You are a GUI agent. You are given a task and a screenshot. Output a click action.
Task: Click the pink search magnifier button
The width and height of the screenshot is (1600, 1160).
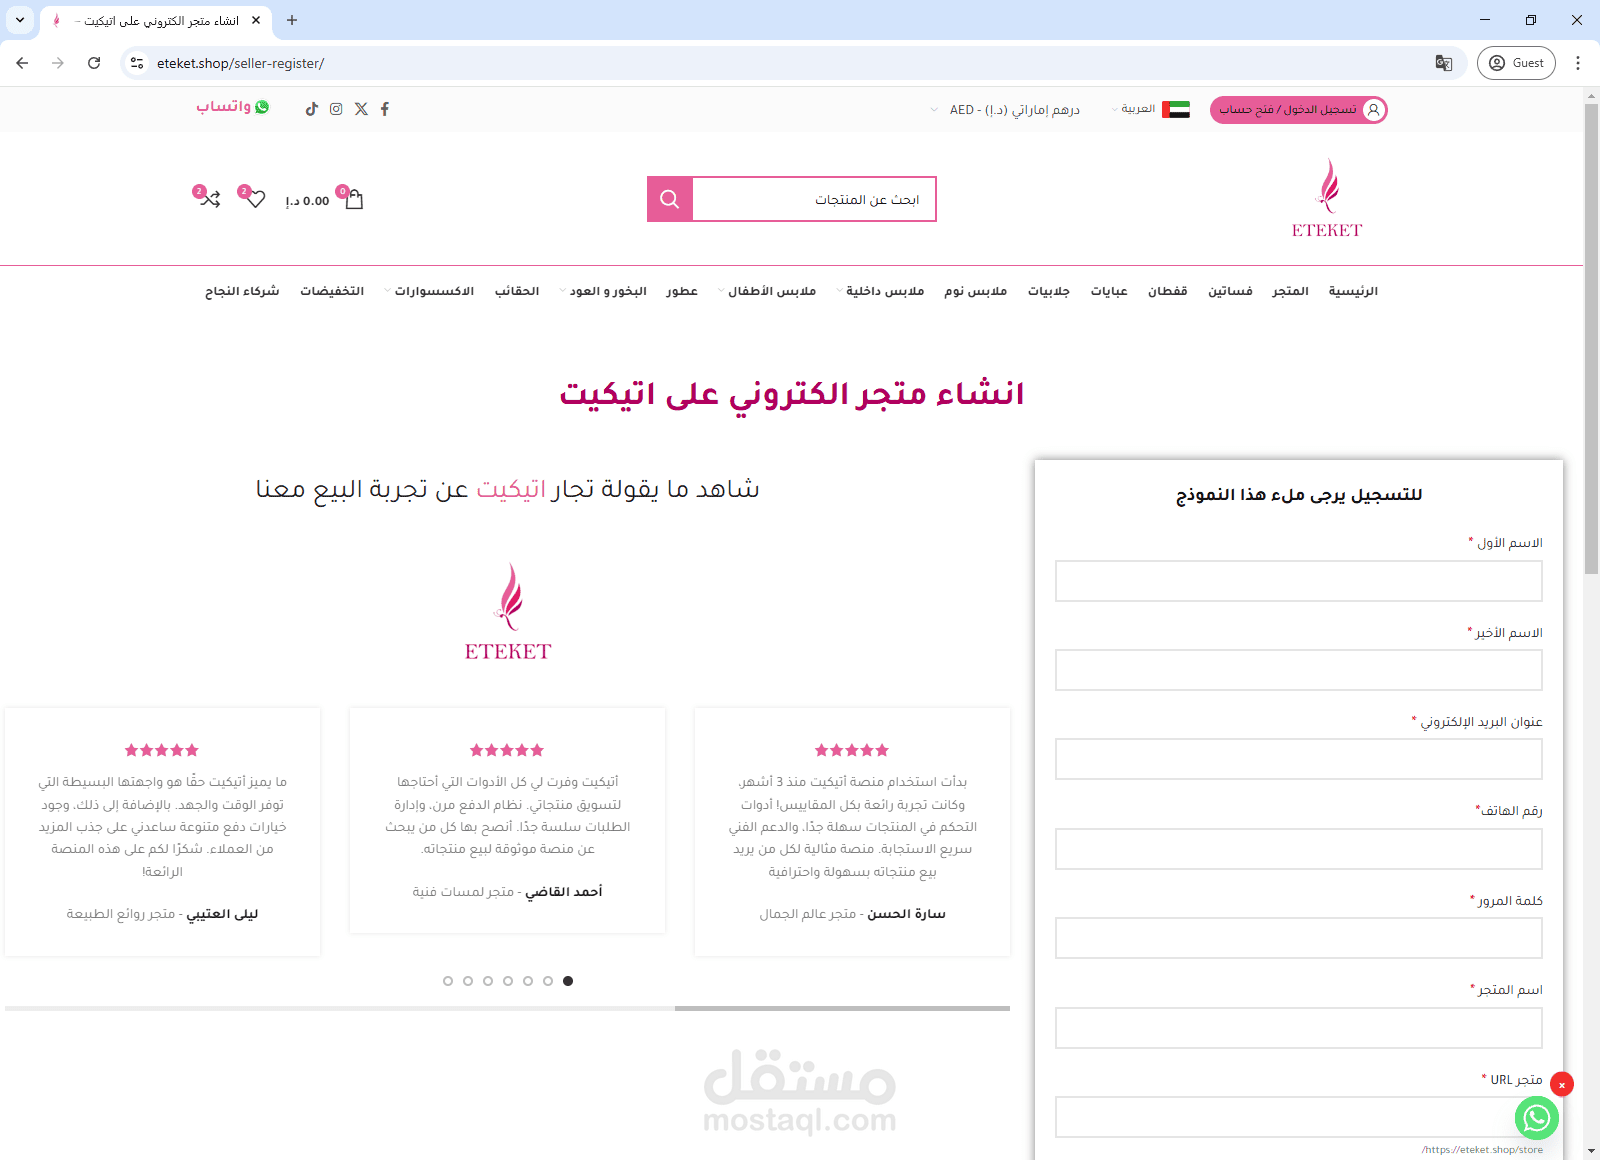click(x=670, y=199)
